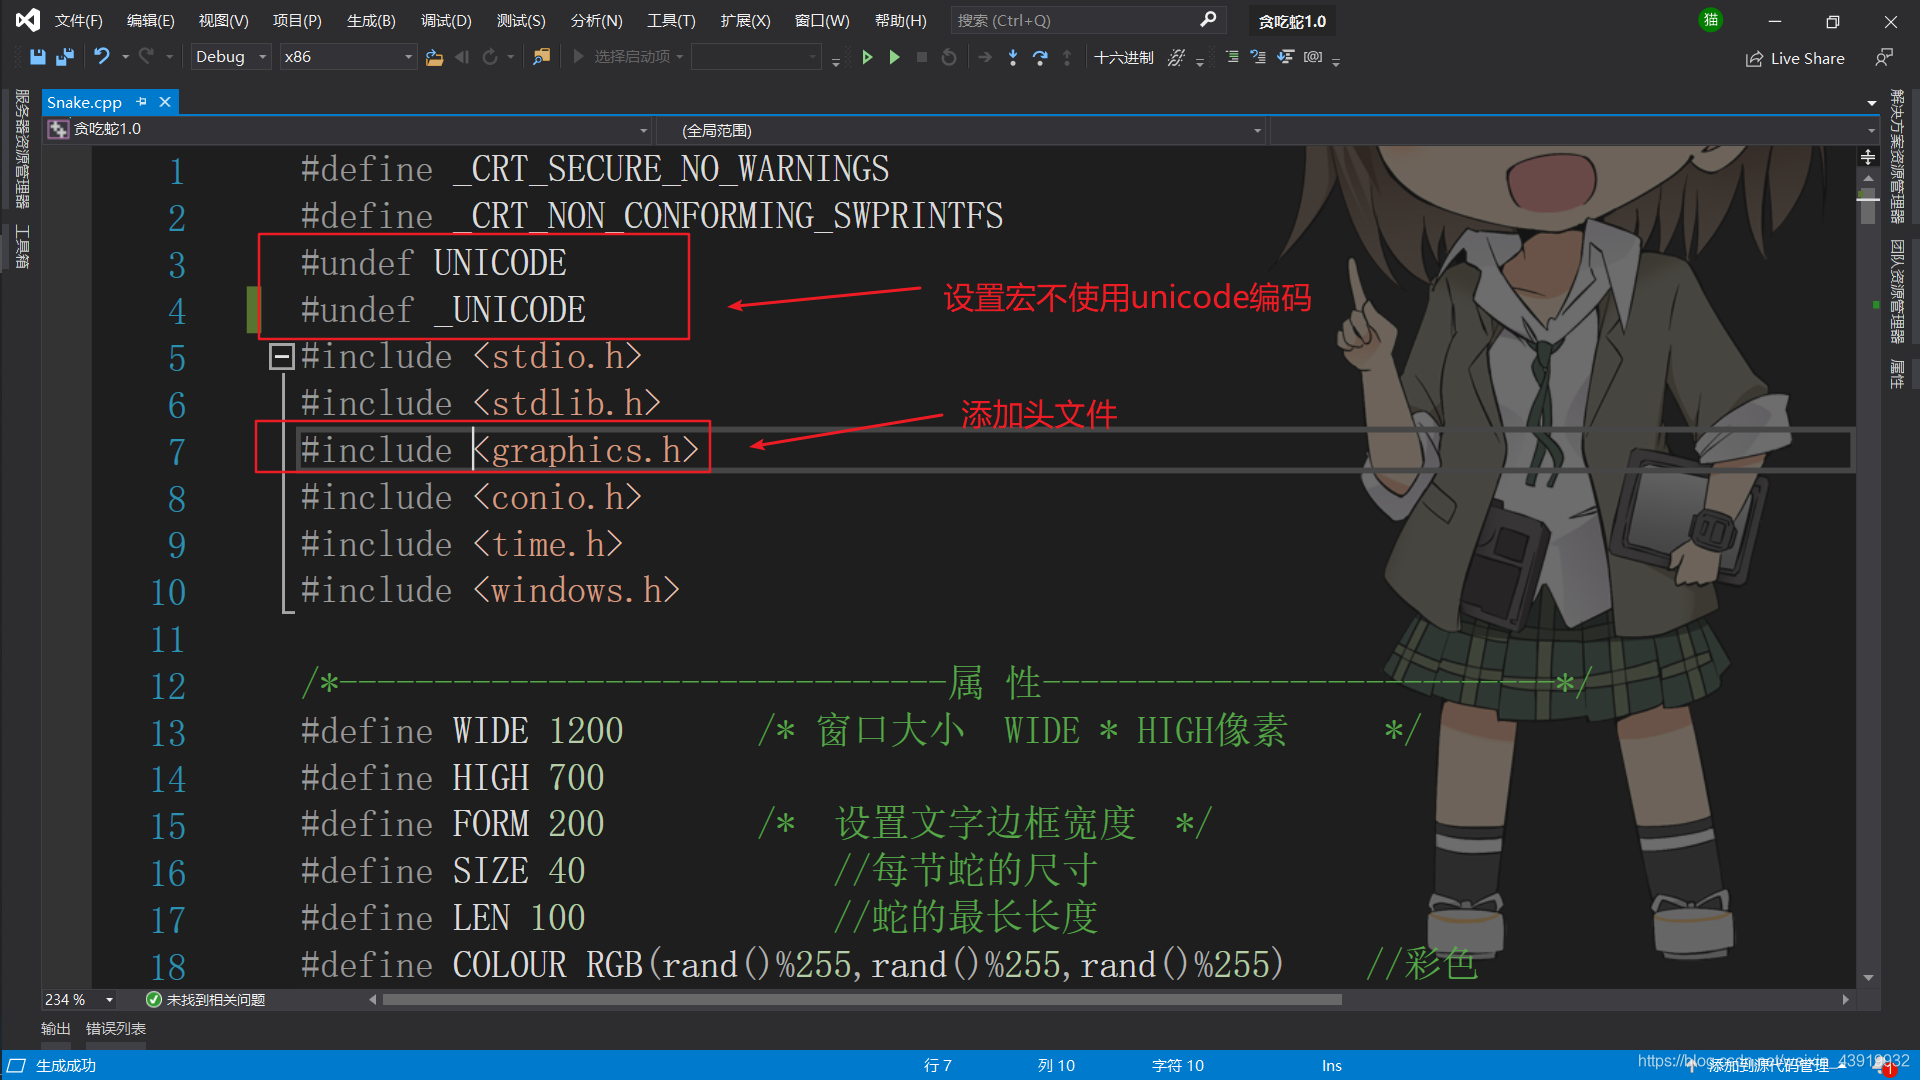
Task: Open the 错误列表 error list tab
Action: (116, 1029)
